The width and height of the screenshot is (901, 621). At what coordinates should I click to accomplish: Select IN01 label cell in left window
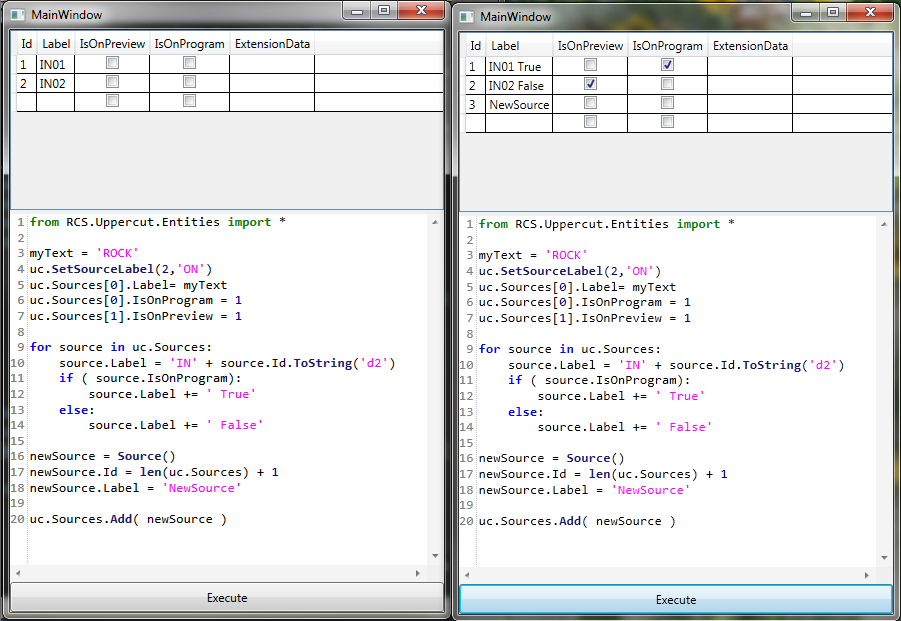click(x=55, y=64)
